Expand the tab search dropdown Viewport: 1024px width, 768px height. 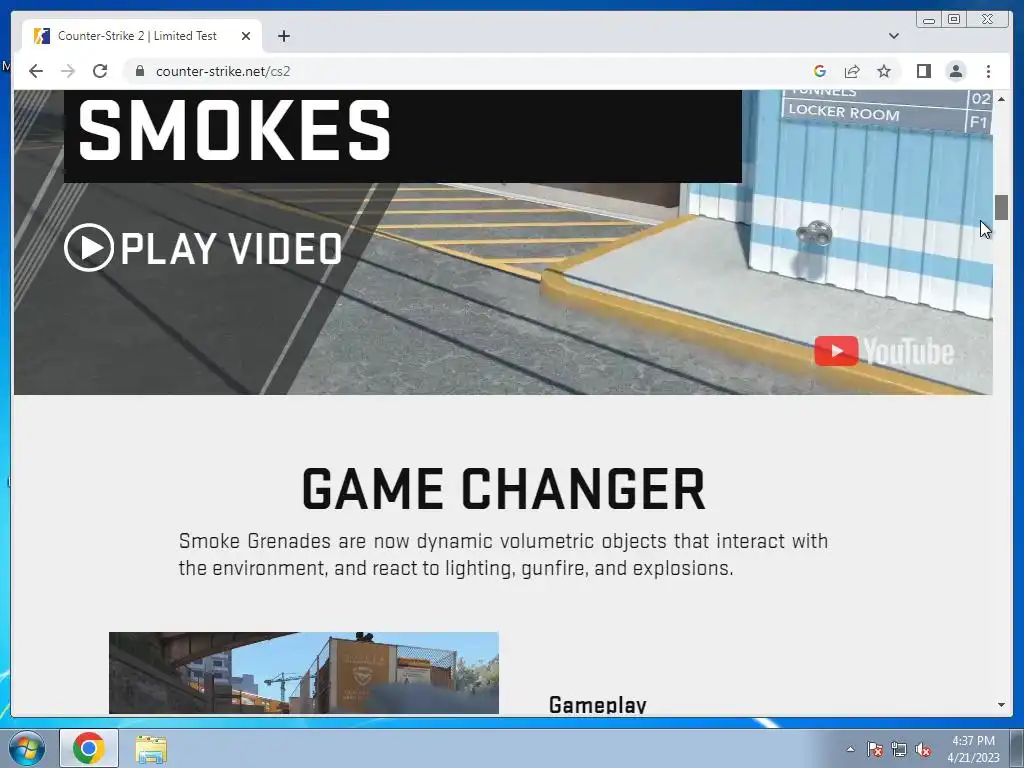pos(893,36)
